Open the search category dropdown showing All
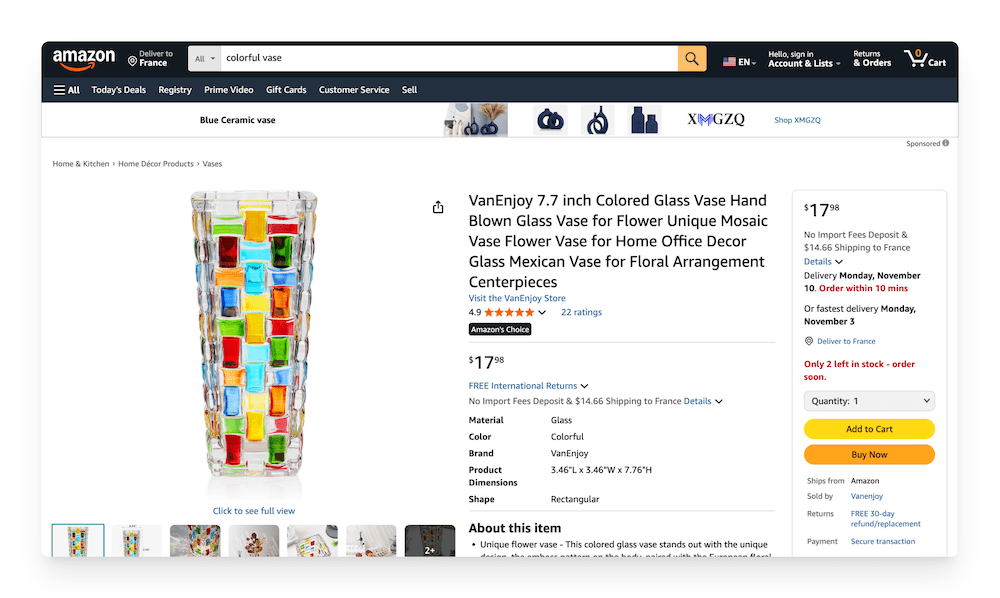This screenshot has height=598, width=1000. 204,58
